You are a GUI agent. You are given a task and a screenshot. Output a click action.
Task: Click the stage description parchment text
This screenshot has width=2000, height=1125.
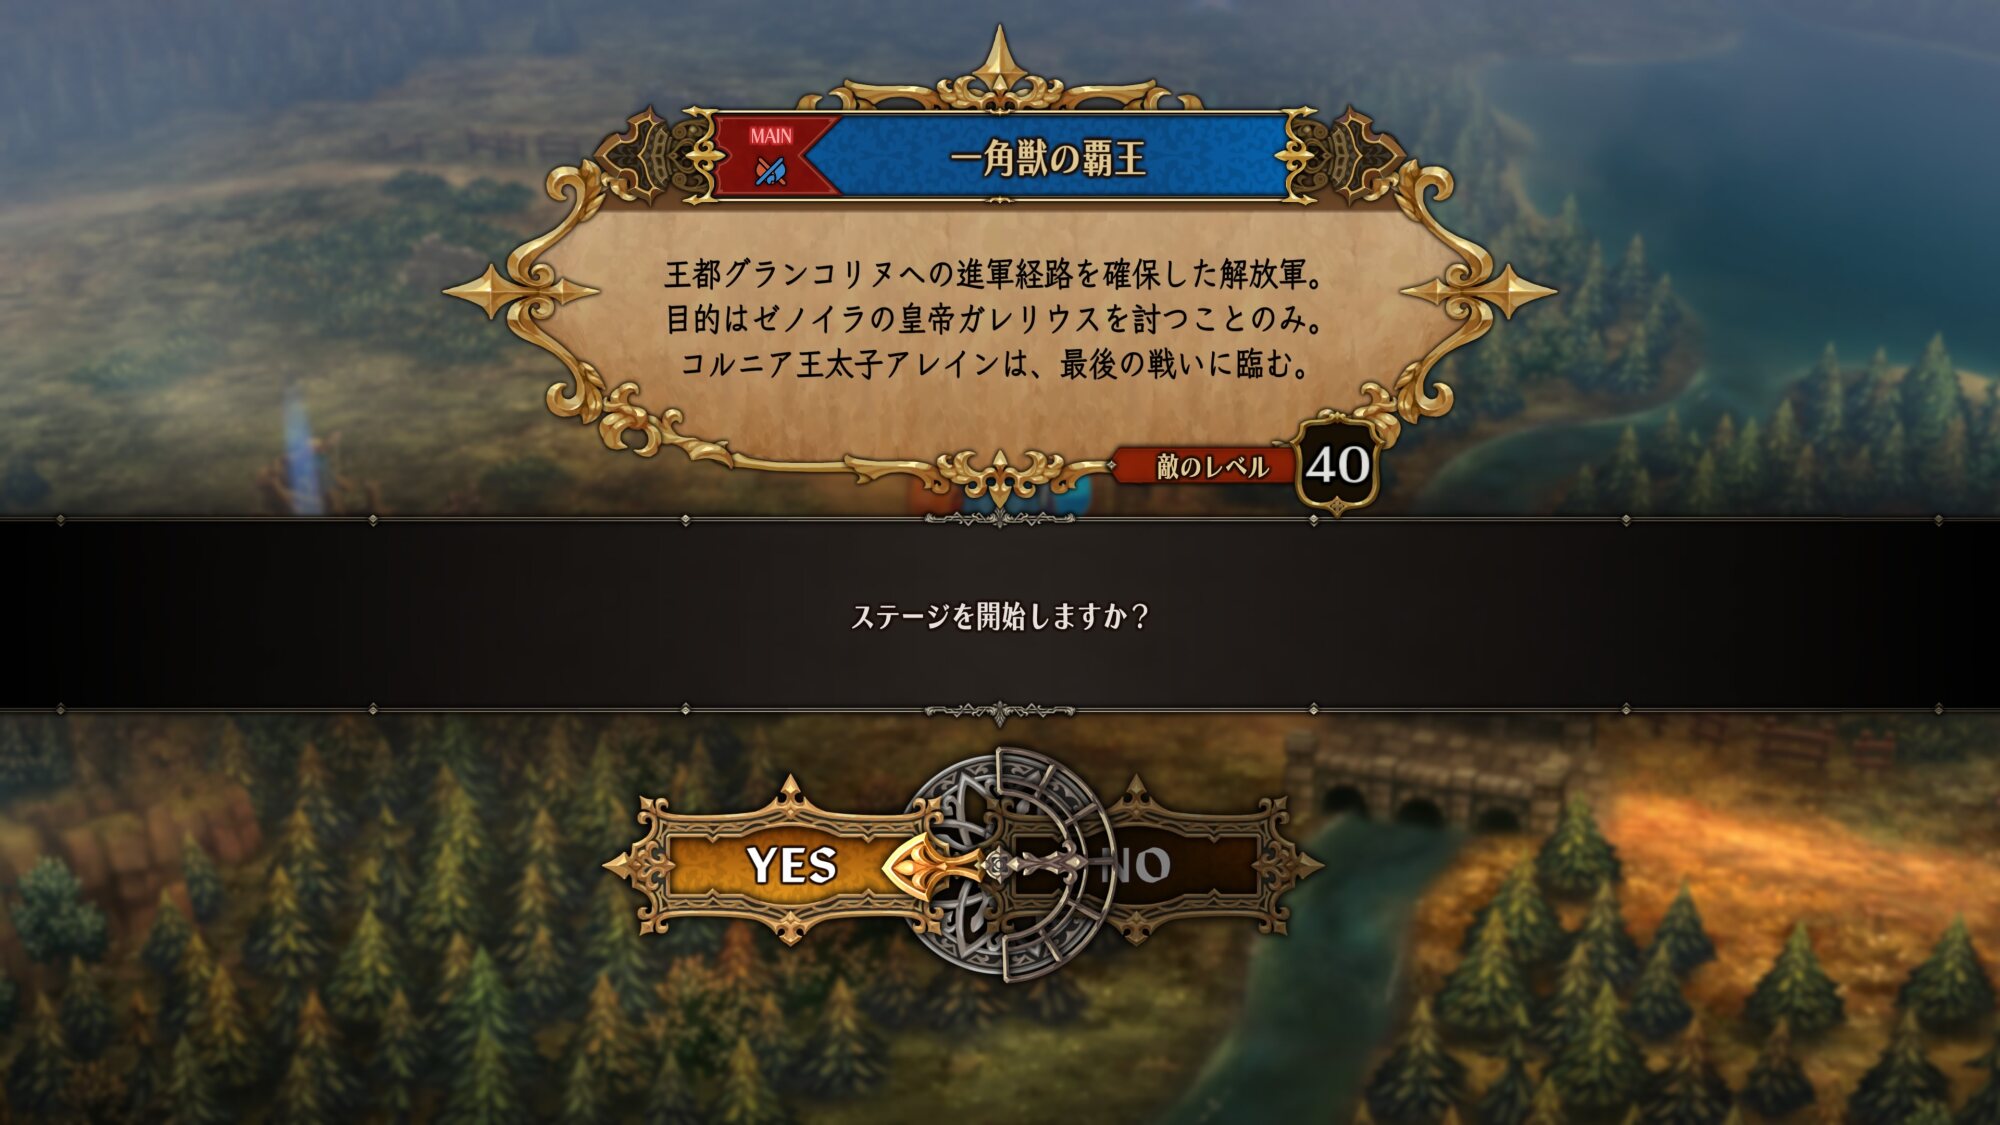(x=996, y=319)
